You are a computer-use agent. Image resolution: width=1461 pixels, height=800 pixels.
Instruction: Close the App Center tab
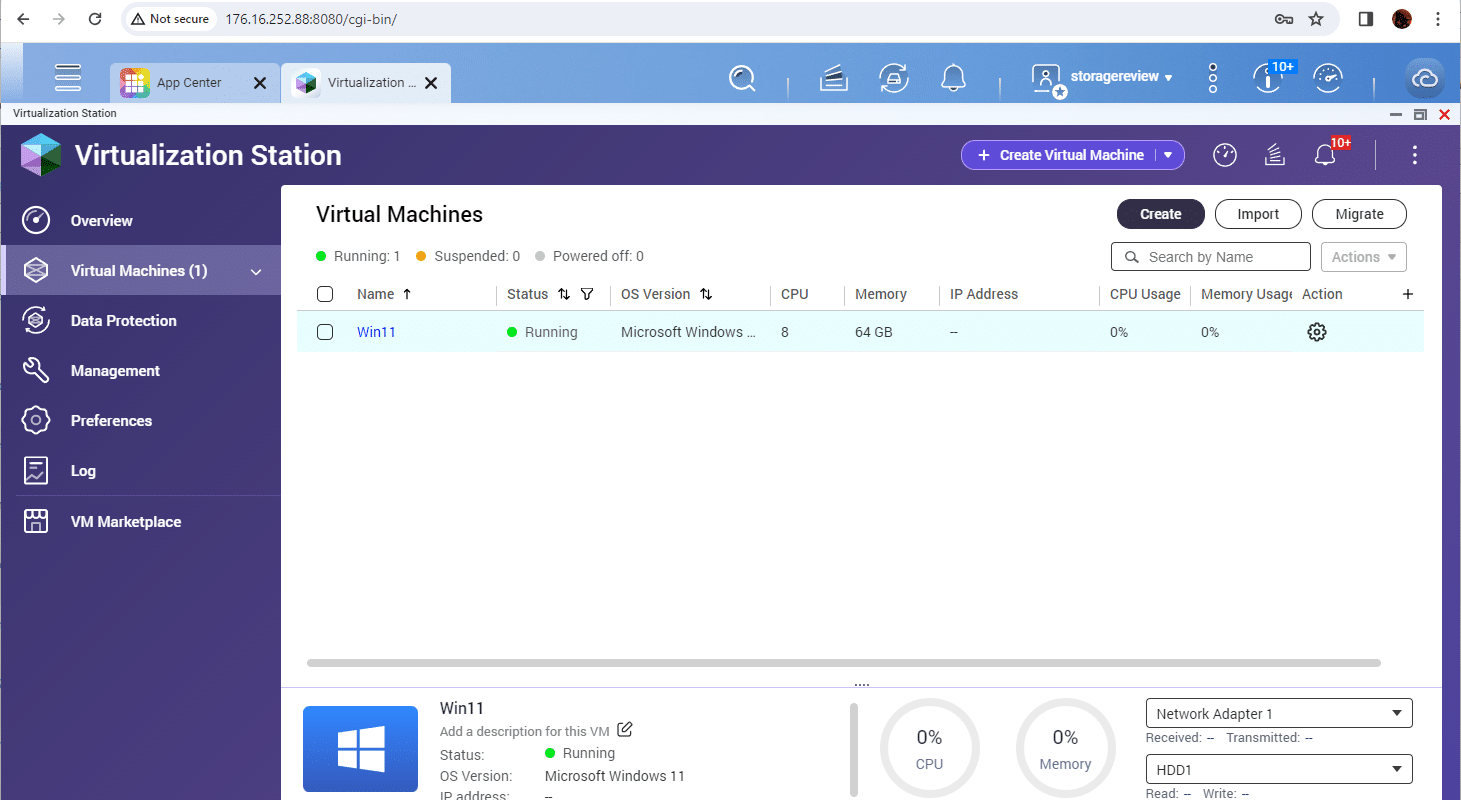click(x=260, y=83)
